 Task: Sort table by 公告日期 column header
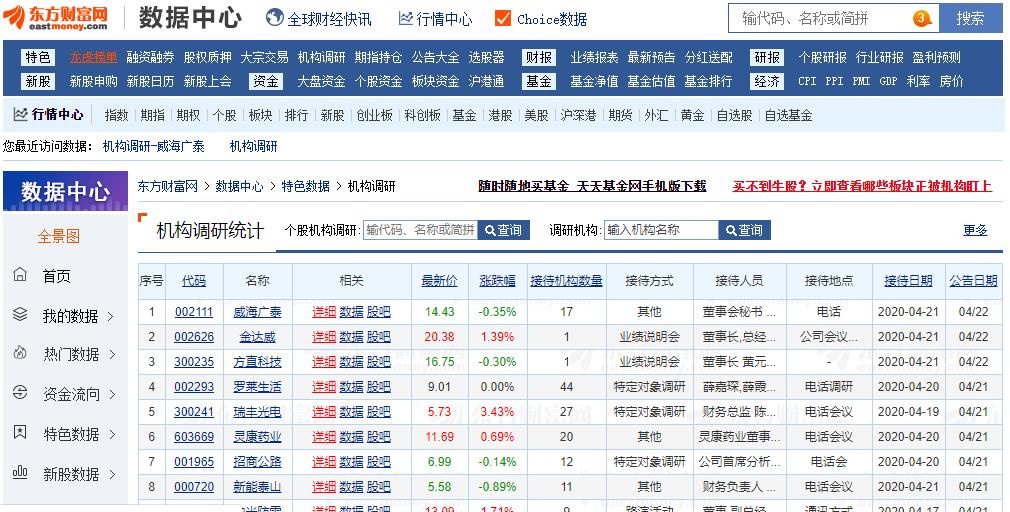coord(973,281)
